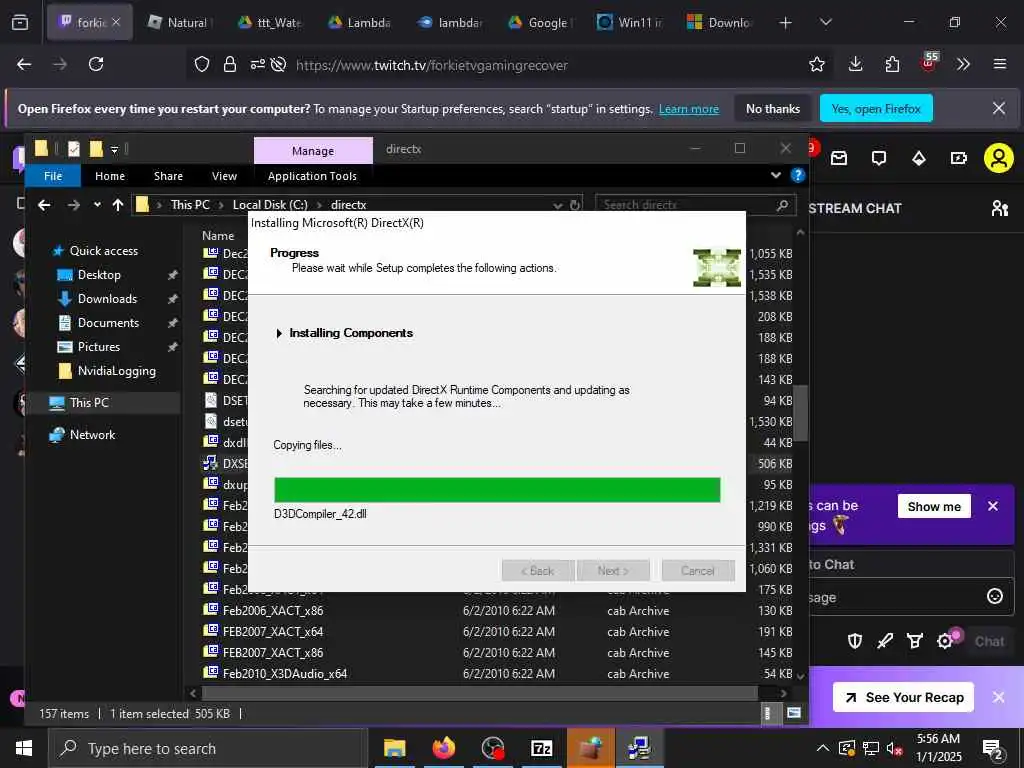Open the Twitch user avatar menu
Image resolution: width=1024 pixels, height=768 pixels.
point(999,158)
